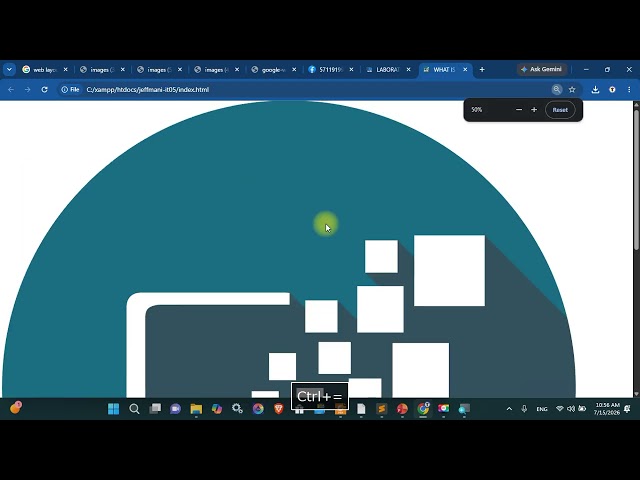Close the LABORAT tab
The width and height of the screenshot is (640, 480).
pyautogui.click(x=409, y=70)
